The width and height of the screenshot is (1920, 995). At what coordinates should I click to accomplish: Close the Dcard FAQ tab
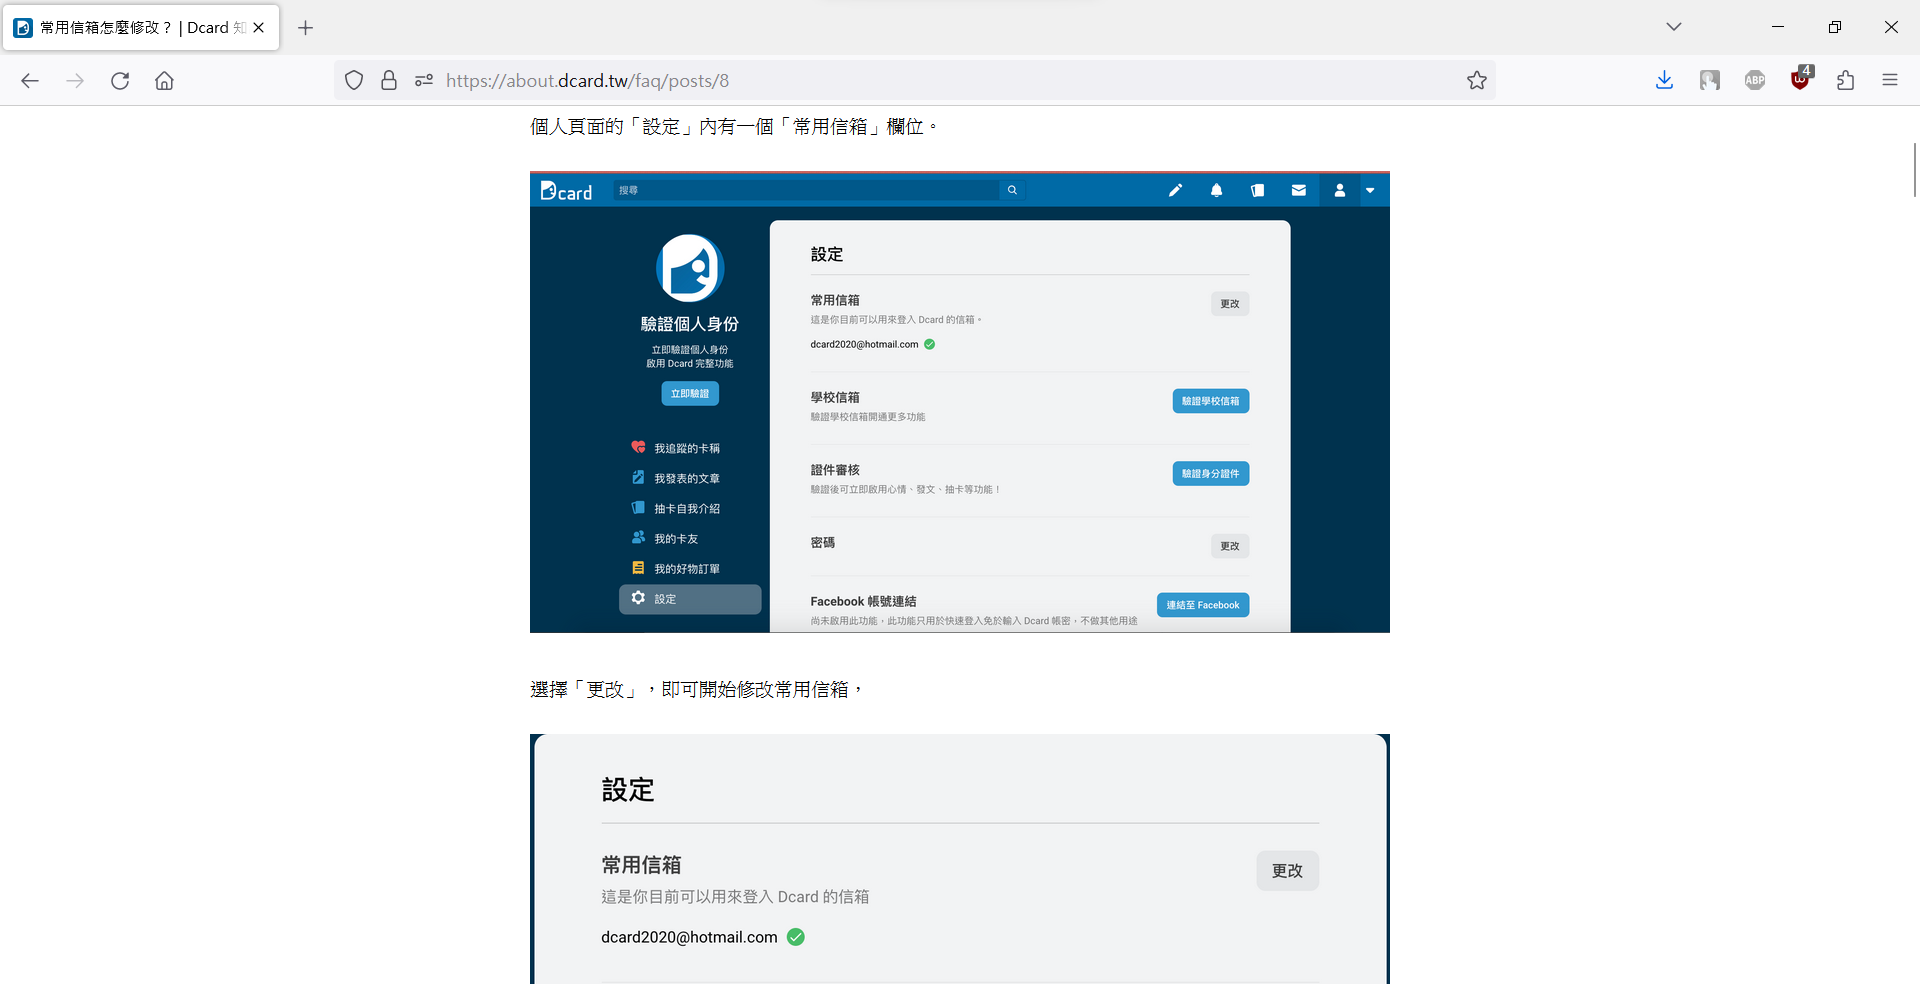[259, 28]
